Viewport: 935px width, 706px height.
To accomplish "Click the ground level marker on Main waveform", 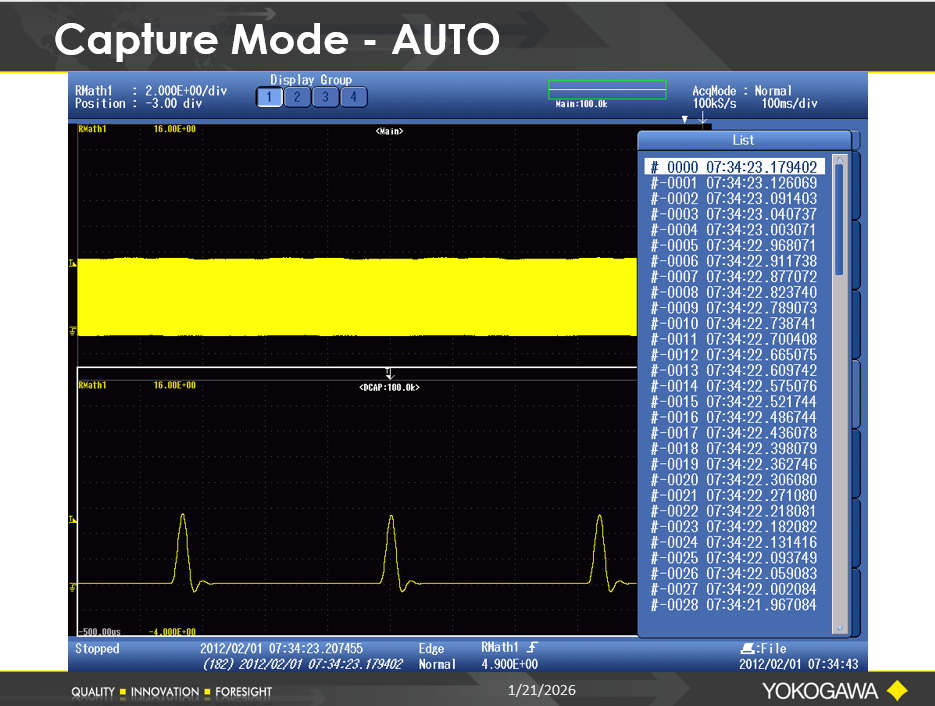I will point(72,331).
